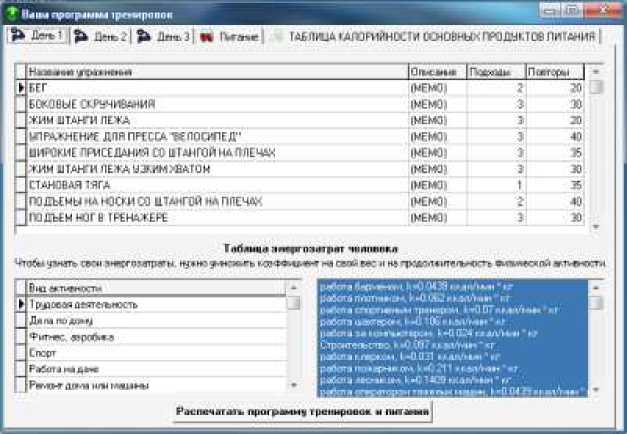Click the День 1 tab icon
The width and height of the screenshot is (627, 434).
click(18, 35)
